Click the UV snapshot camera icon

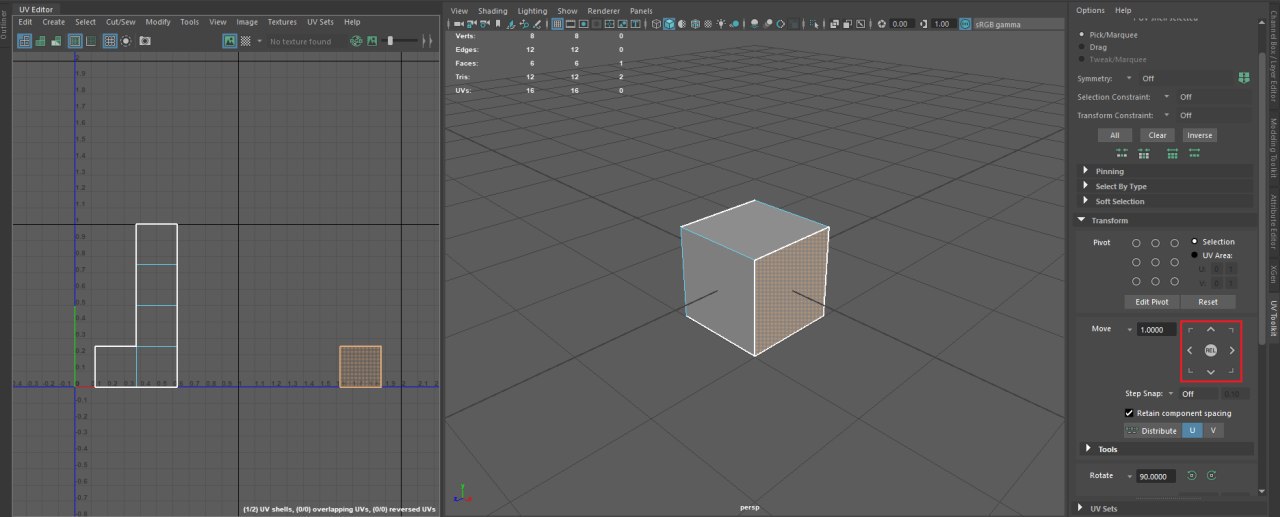coord(145,41)
